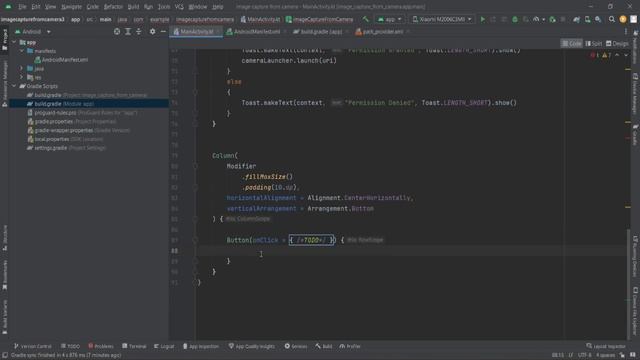Select settings.gradle in project tree

pyautogui.click(x=66, y=148)
